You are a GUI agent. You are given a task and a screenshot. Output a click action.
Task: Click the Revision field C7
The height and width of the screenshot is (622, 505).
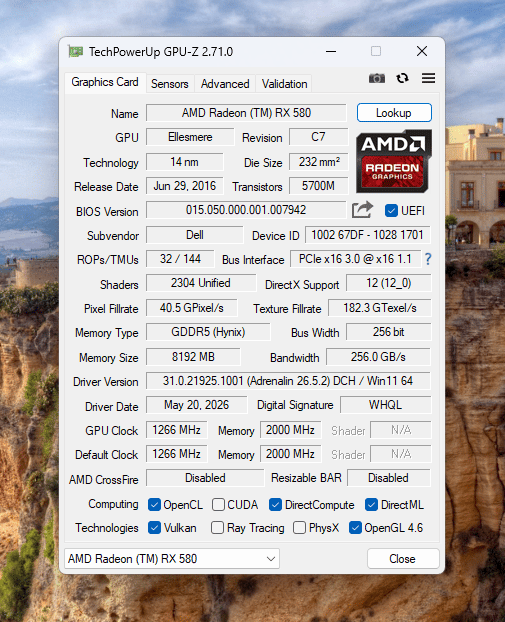coord(319,137)
